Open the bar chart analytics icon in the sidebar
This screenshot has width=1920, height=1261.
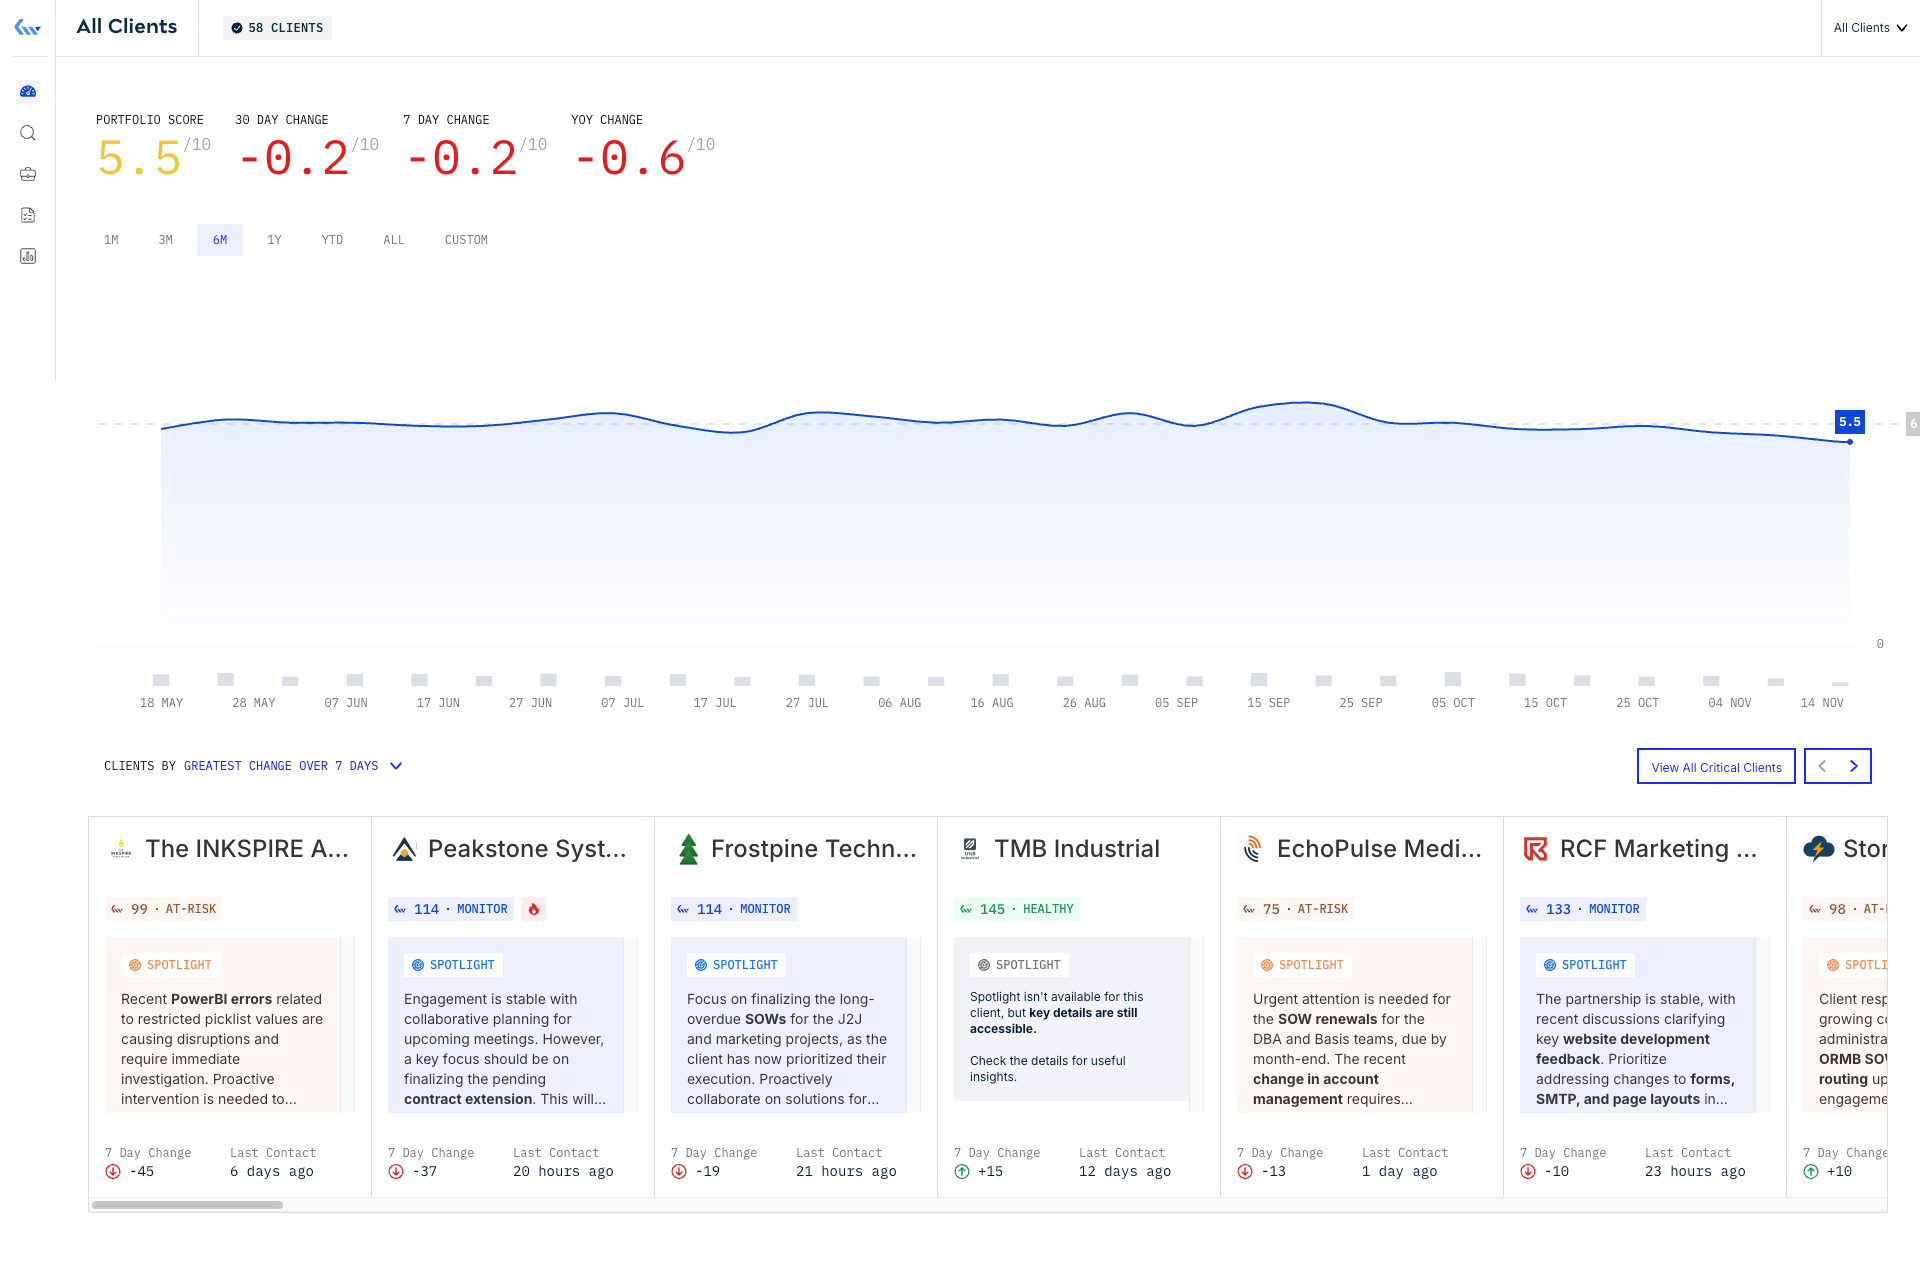point(27,256)
